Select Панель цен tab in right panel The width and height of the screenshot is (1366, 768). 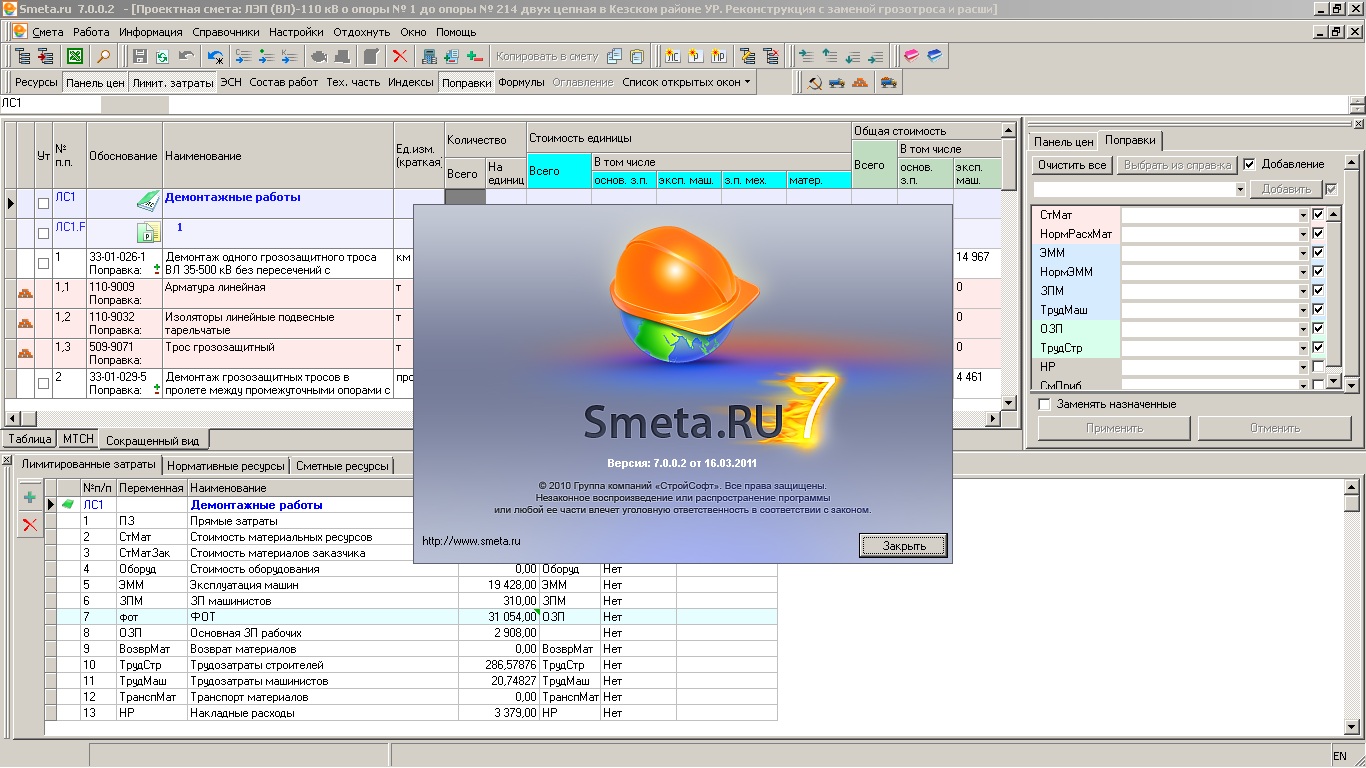[1063, 141]
